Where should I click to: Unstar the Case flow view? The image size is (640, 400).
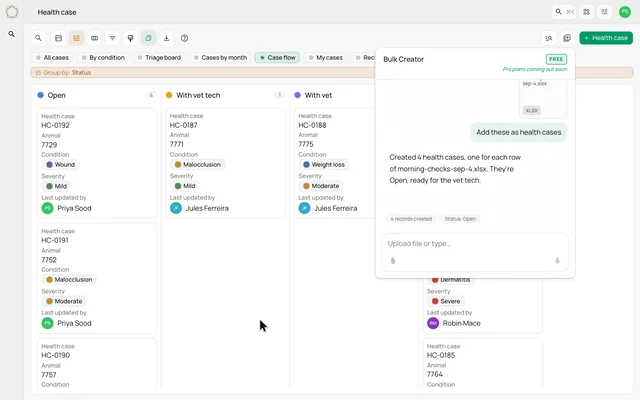[x=262, y=58]
